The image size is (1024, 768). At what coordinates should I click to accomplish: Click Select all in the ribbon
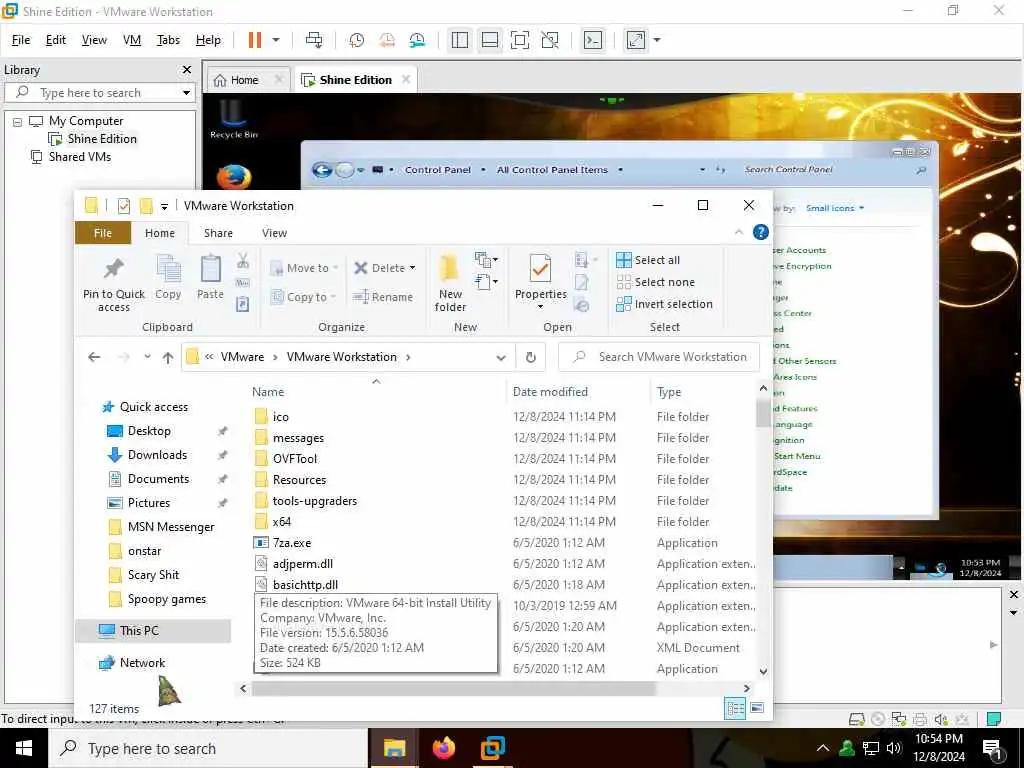pyautogui.click(x=648, y=260)
